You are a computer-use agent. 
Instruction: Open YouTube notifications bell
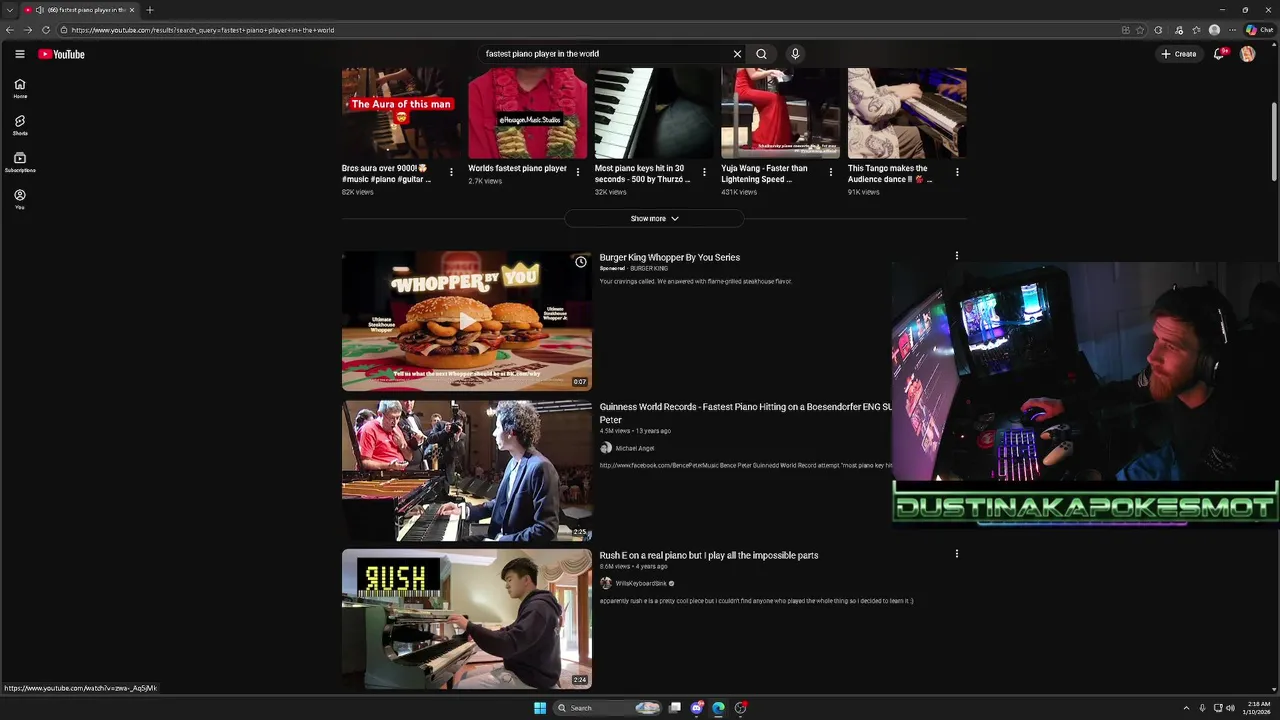click(1218, 54)
